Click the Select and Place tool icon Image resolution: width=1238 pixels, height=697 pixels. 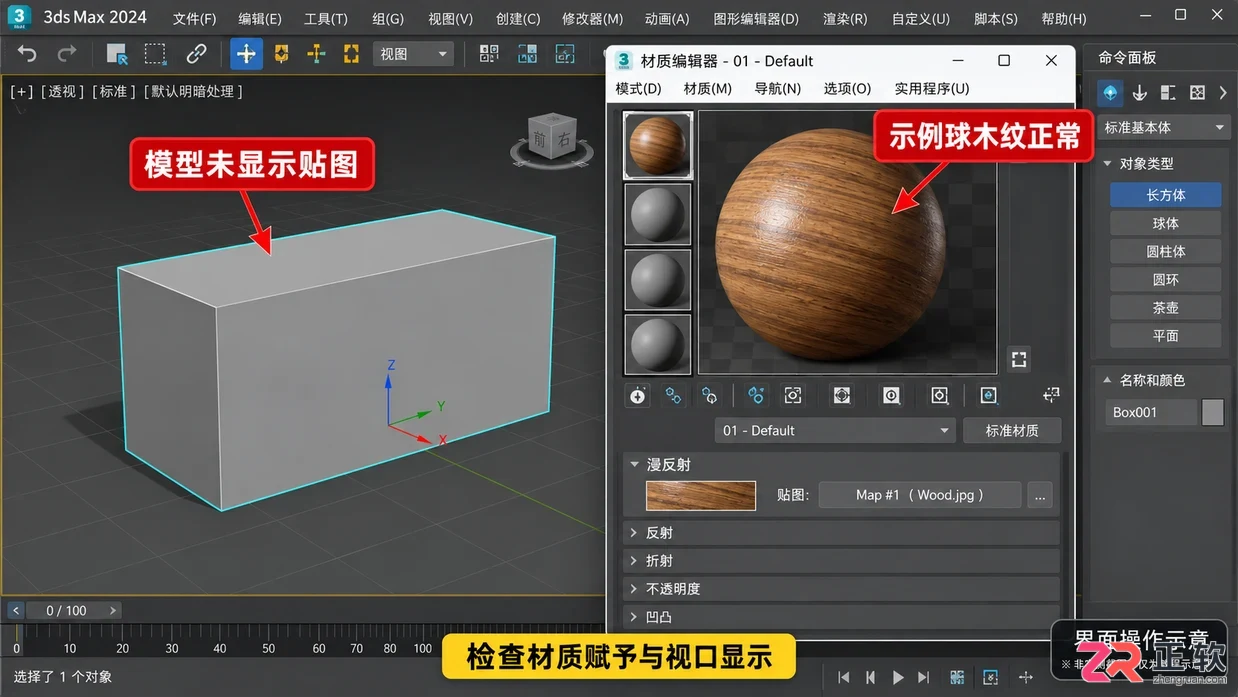(x=351, y=54)
